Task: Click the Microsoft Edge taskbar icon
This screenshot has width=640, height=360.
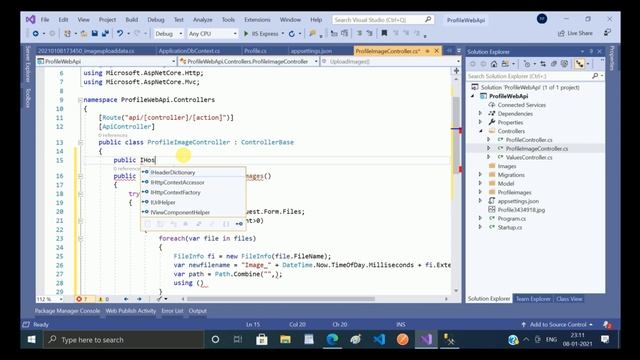Action: pos(332,339)
